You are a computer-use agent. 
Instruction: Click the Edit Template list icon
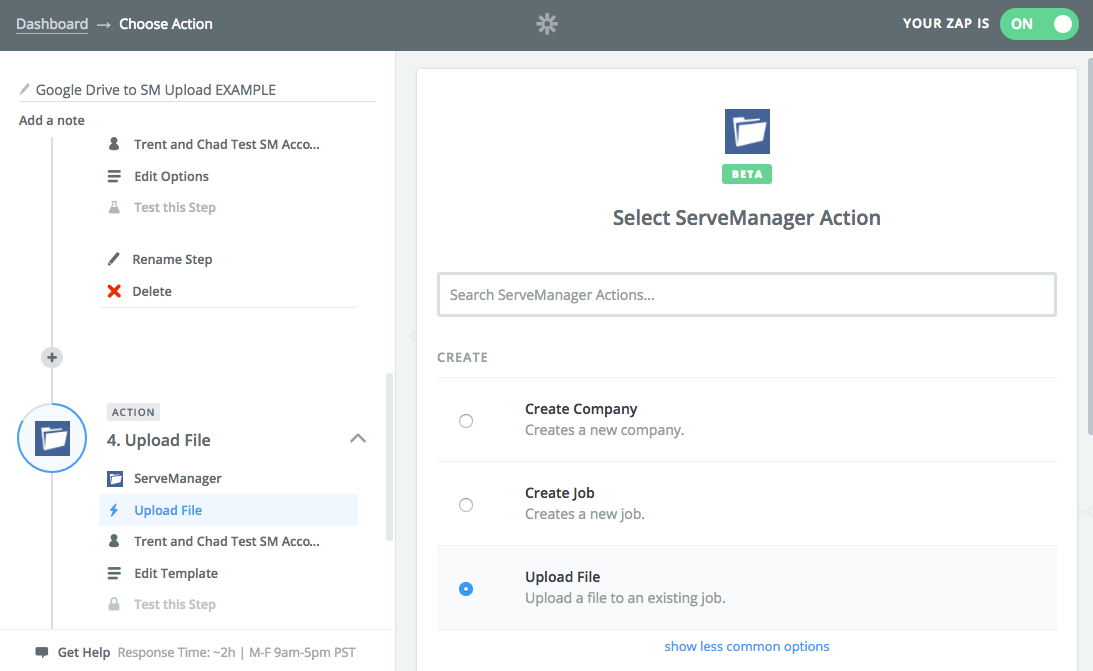point(114,573)
